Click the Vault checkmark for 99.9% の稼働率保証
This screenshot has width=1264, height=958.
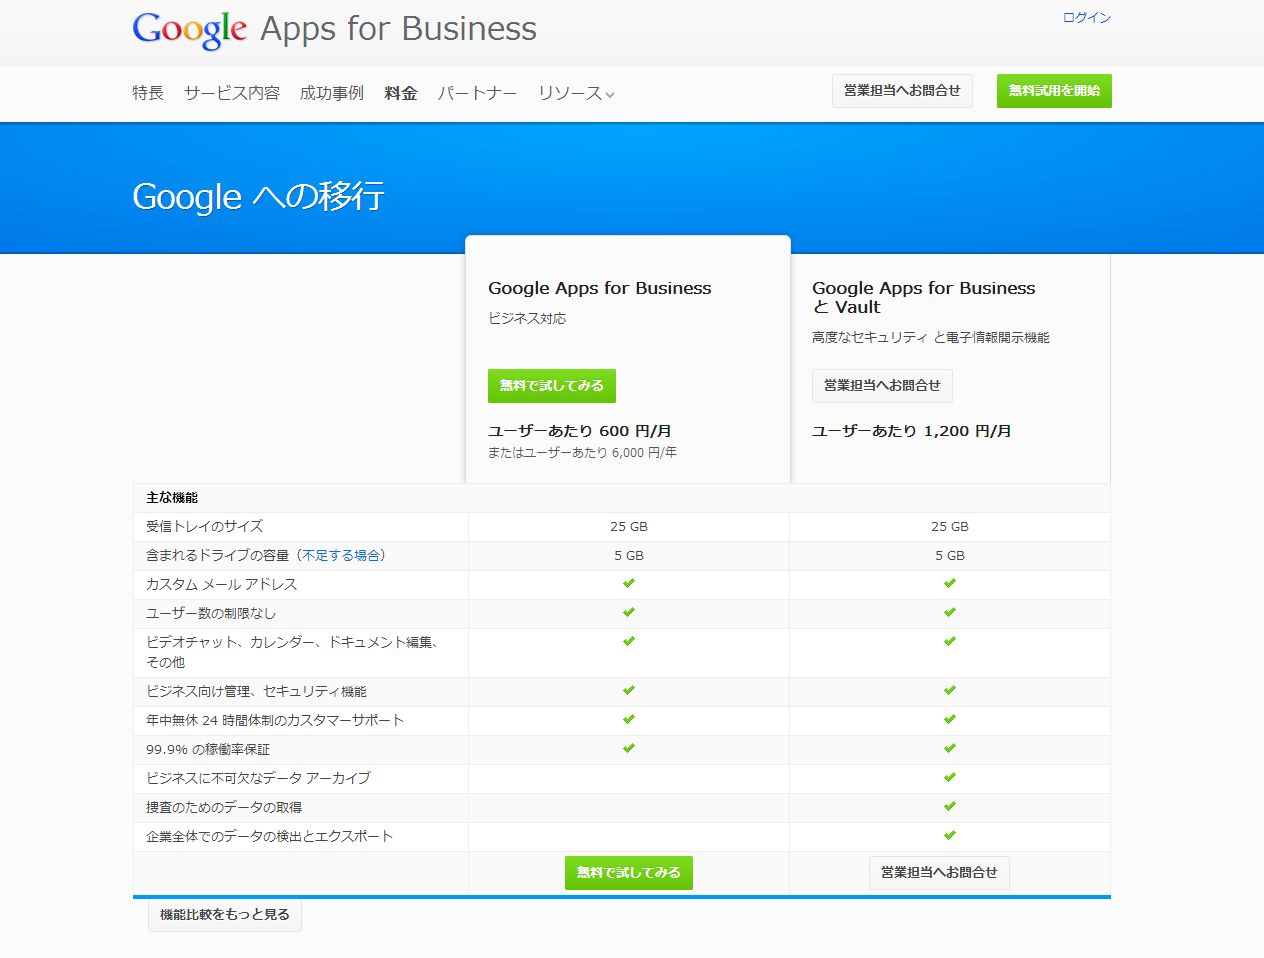click(x=950, y=748)
